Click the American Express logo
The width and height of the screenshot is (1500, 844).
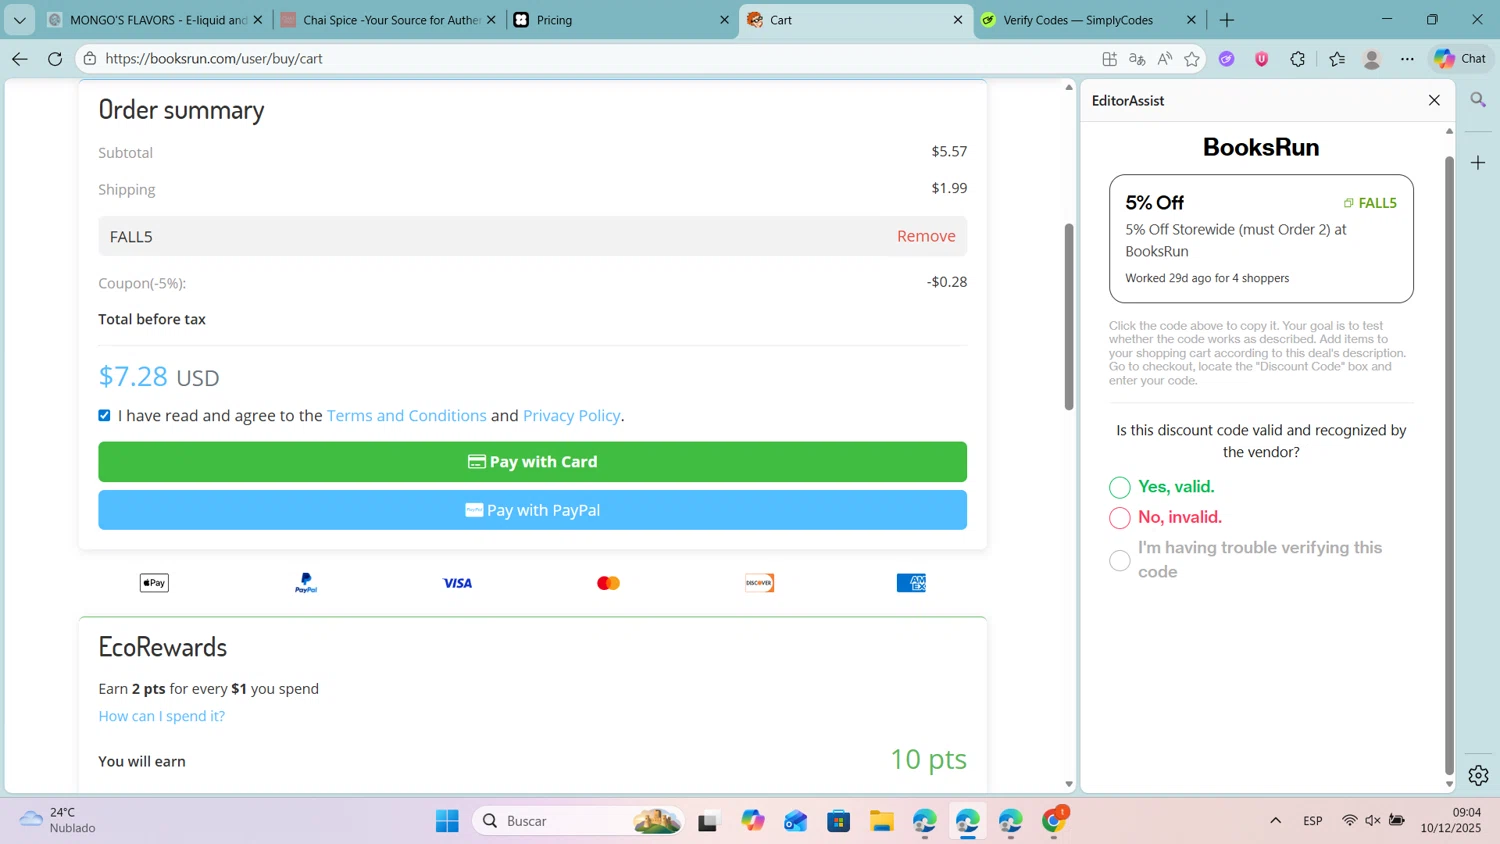[911, 583]
